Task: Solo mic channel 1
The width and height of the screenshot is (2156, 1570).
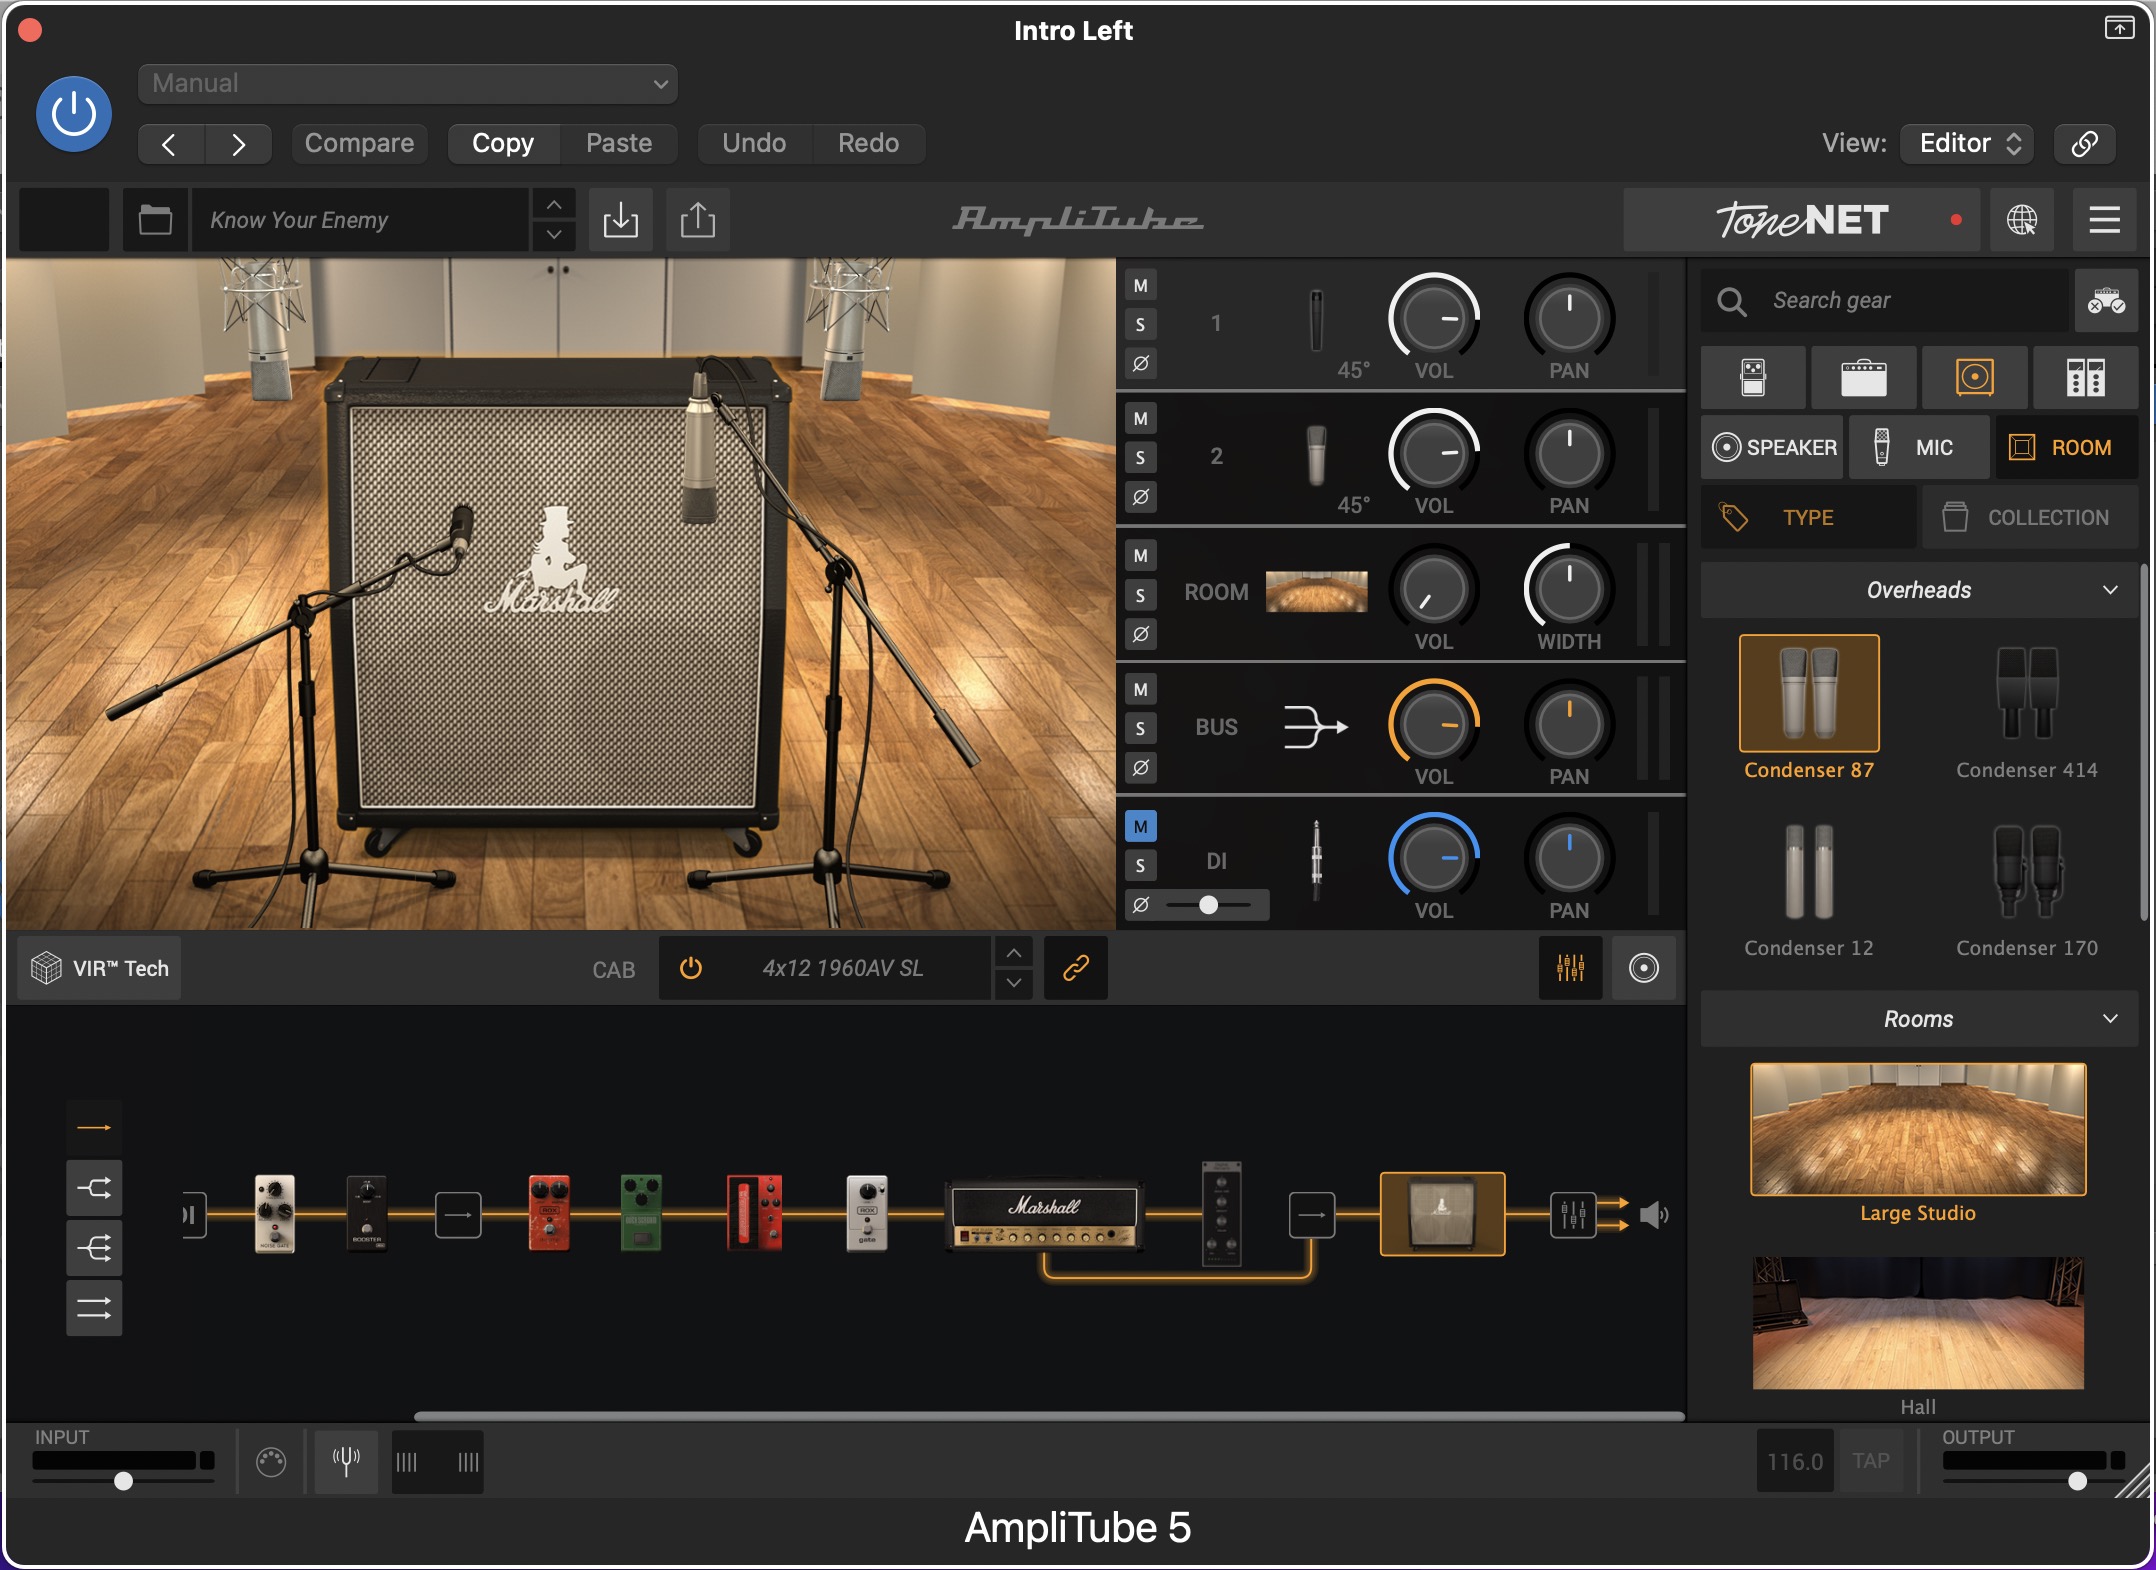Action: (x=1140, y=325)
